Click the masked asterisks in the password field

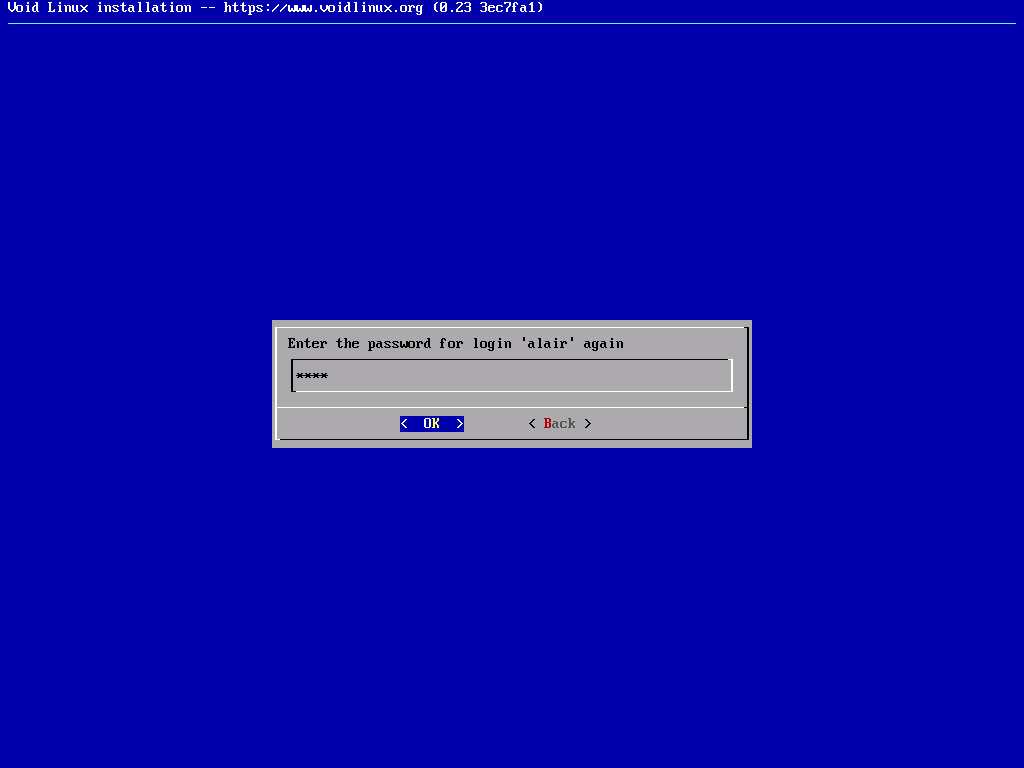click(x=312, y=376)
